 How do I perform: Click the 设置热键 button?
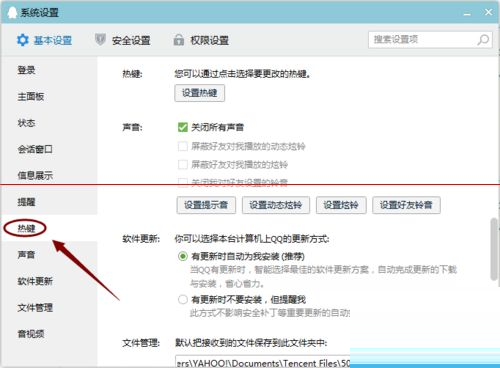(199, 93)
